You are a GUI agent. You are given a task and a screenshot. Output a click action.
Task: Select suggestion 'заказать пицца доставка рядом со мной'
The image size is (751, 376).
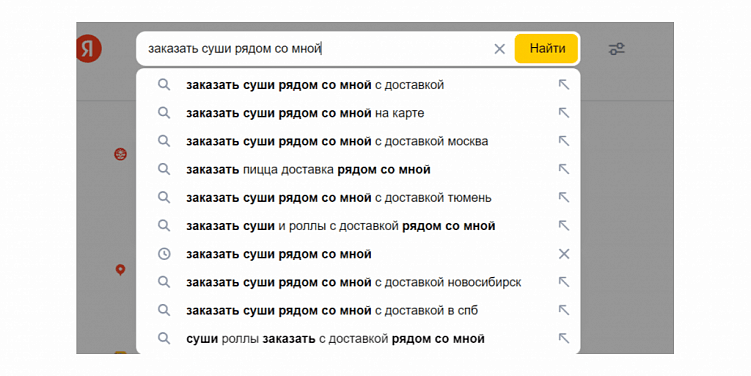point(358,170)
